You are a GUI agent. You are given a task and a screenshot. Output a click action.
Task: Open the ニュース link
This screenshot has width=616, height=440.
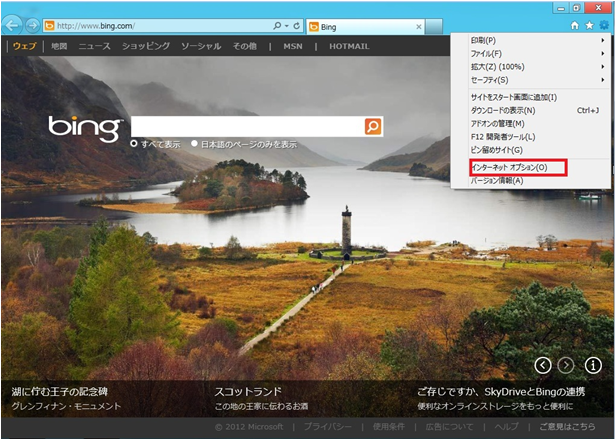click(x=94, y=46)
